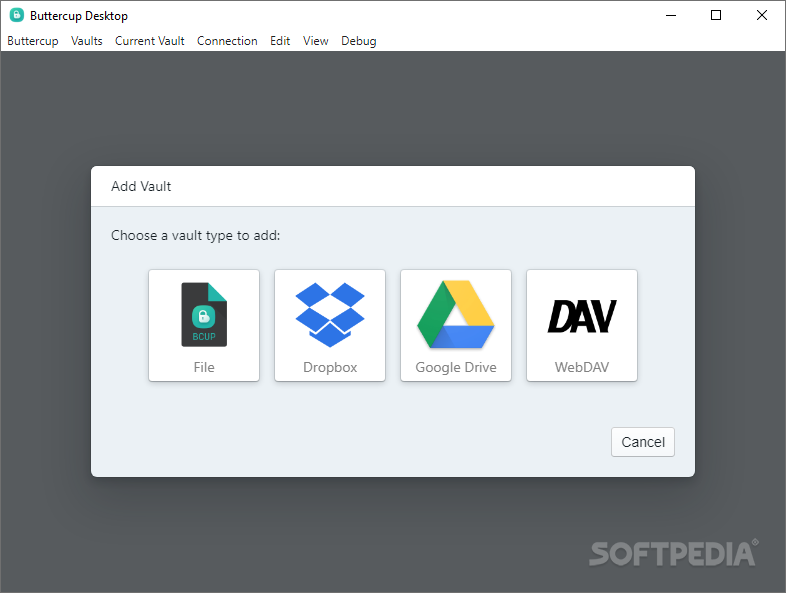Image resolution: width=786 pixels, height=593 pixels.
Task: Pick the Google Drive logo vault type
Action: [x=456, y=314]
